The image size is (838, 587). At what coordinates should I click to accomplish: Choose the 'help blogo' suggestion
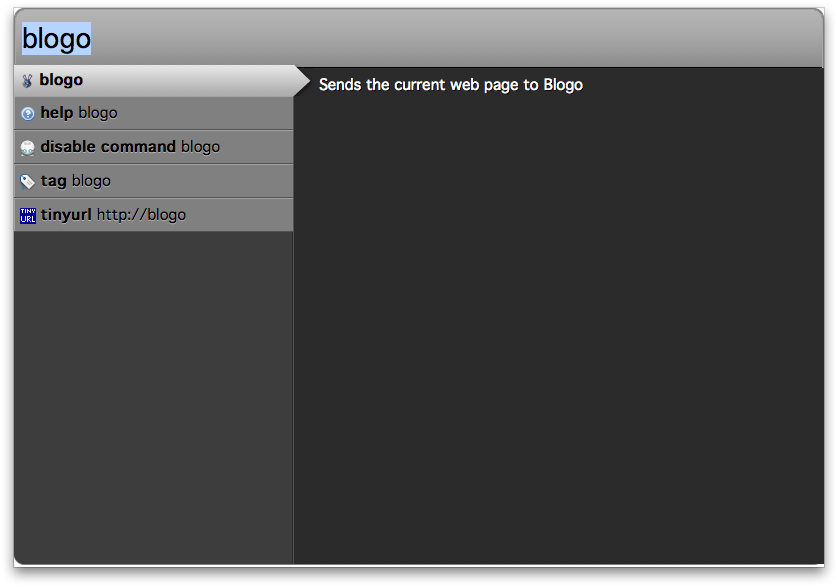[150, 113]
